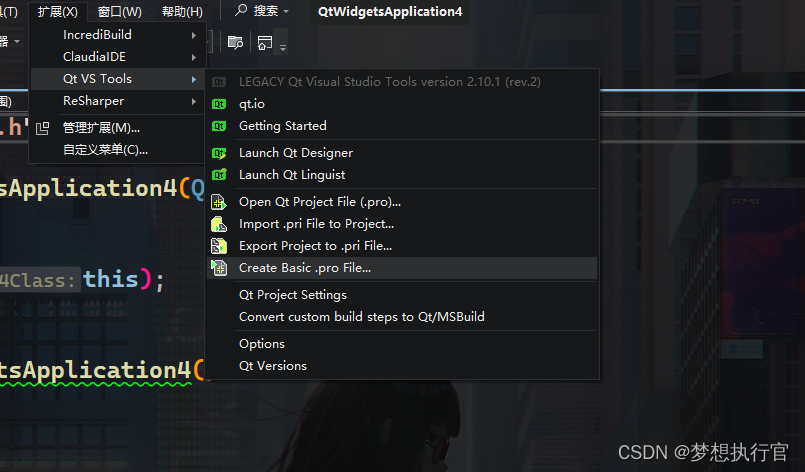The height and width of the screenshot is (472, 805).
Task: Click the LEGACY Qt Visual Studio Tools version text
Action: (390, 82)
